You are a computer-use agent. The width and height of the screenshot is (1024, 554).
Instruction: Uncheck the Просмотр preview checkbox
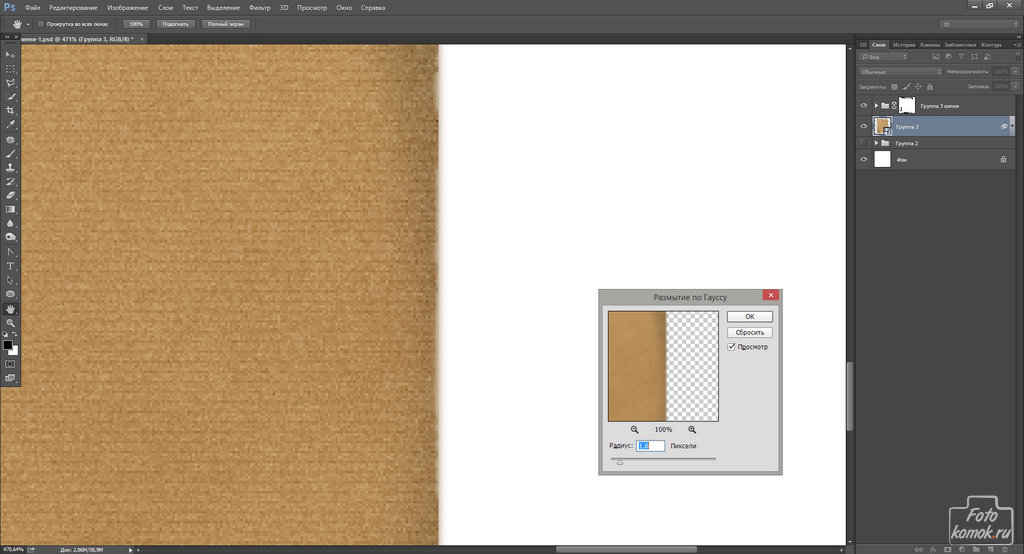[x=732, y=347]
